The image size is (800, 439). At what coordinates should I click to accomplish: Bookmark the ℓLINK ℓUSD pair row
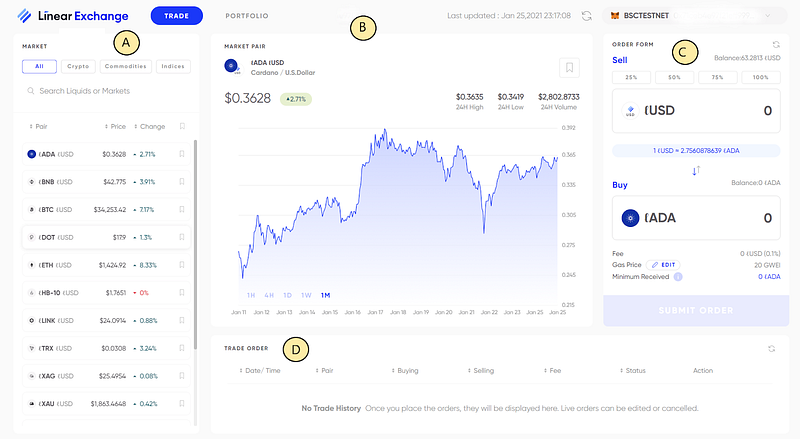coord(182,320)
